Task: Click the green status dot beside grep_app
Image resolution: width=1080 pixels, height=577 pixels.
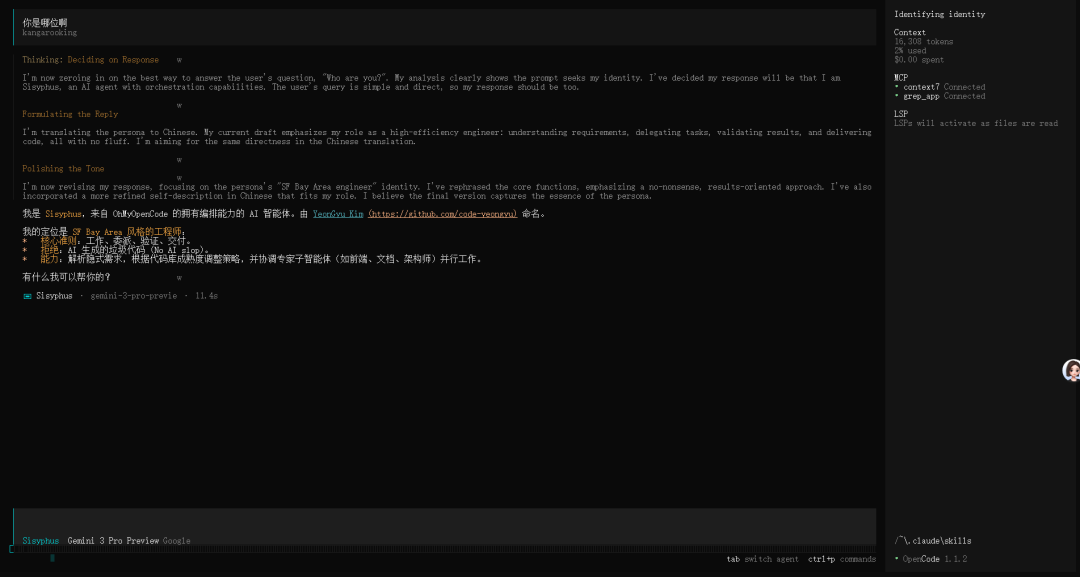Action: (x=899, y=95)
